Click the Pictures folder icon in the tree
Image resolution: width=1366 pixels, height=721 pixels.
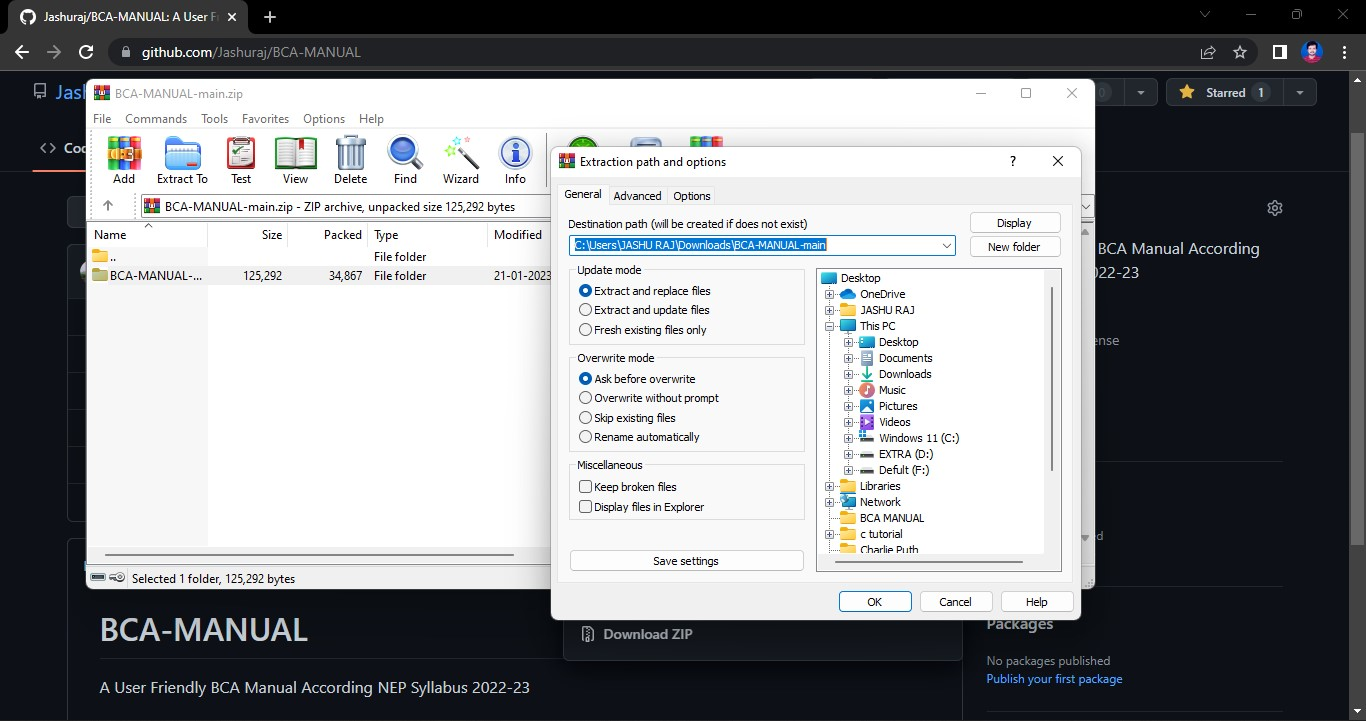867,406
